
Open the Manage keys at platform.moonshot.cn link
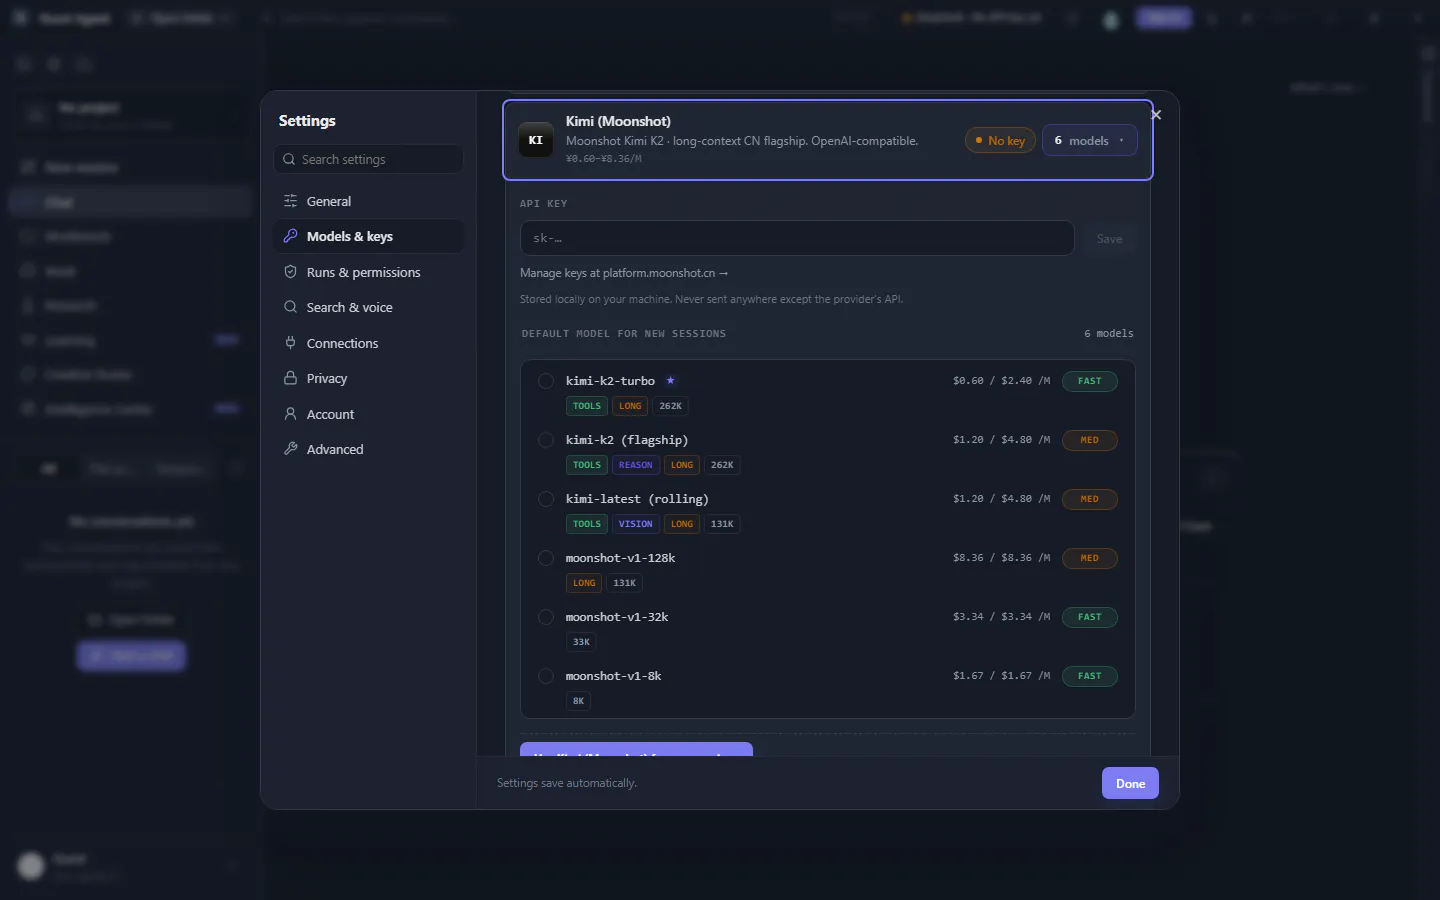click(624, 273)
